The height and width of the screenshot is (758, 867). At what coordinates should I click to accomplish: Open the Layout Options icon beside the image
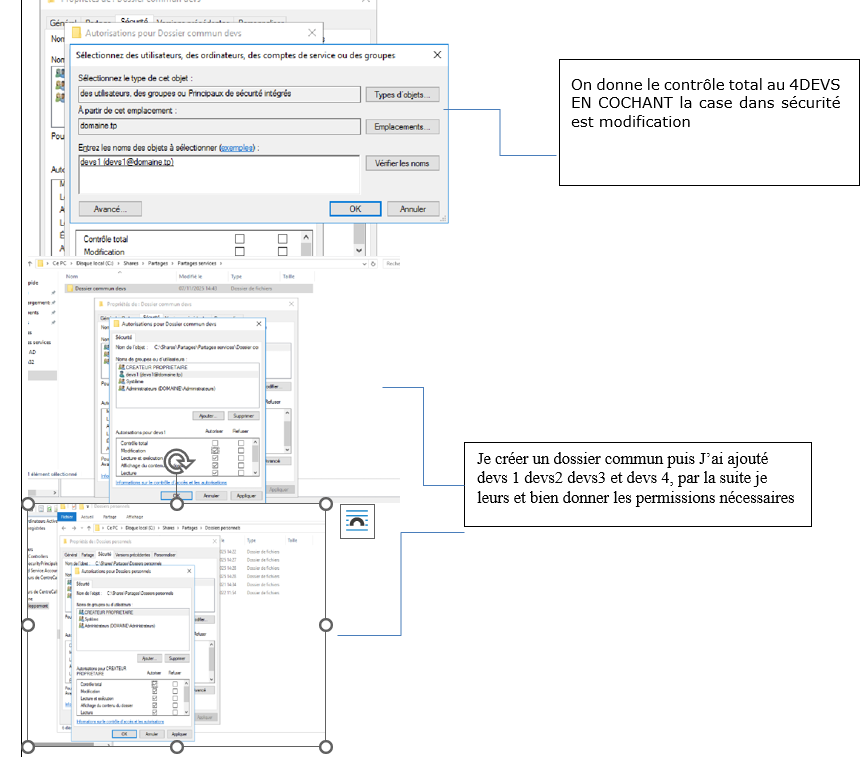tap(358, 521)
